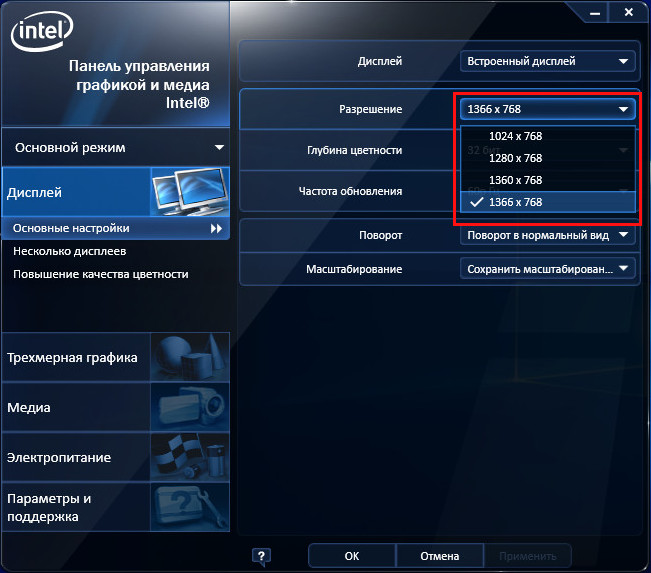Screen dimensions: 651x573
Task: Minimize the Intel control panel window
Action: point(595,13)
